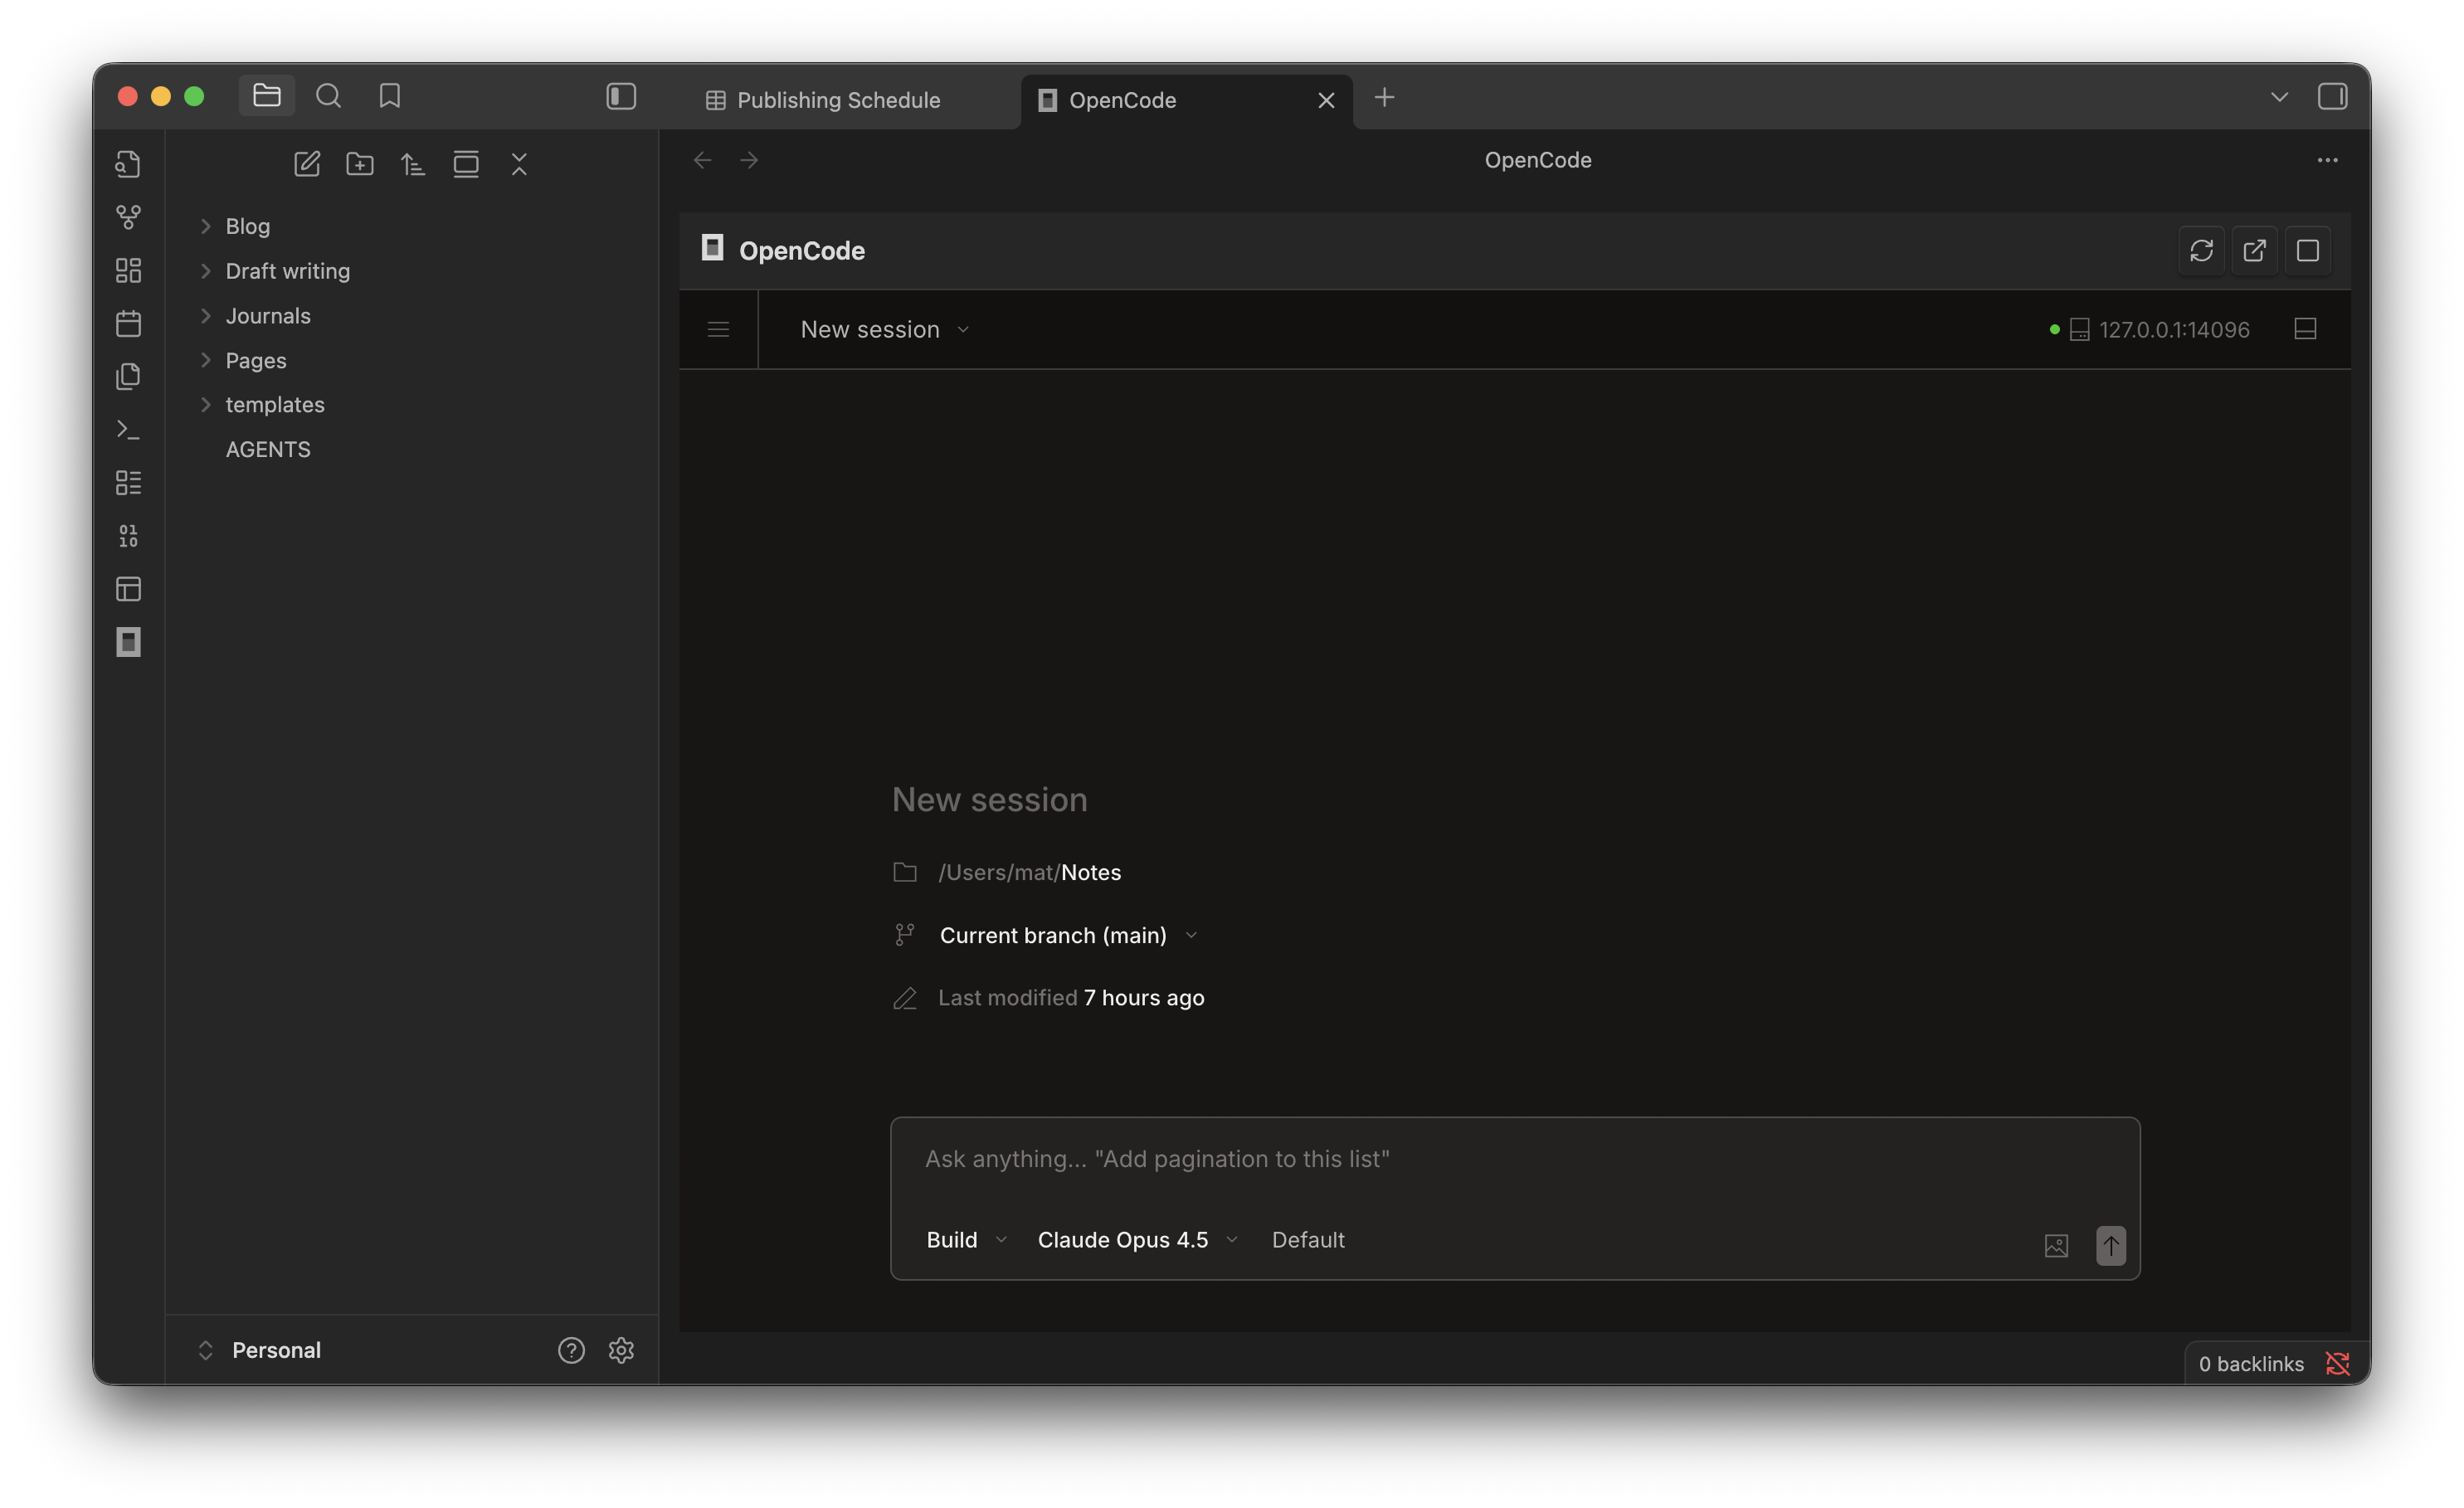This screenshot has width=2464, height=1508.
Task: Open the canvas ribbon icon
Action: 128,270
